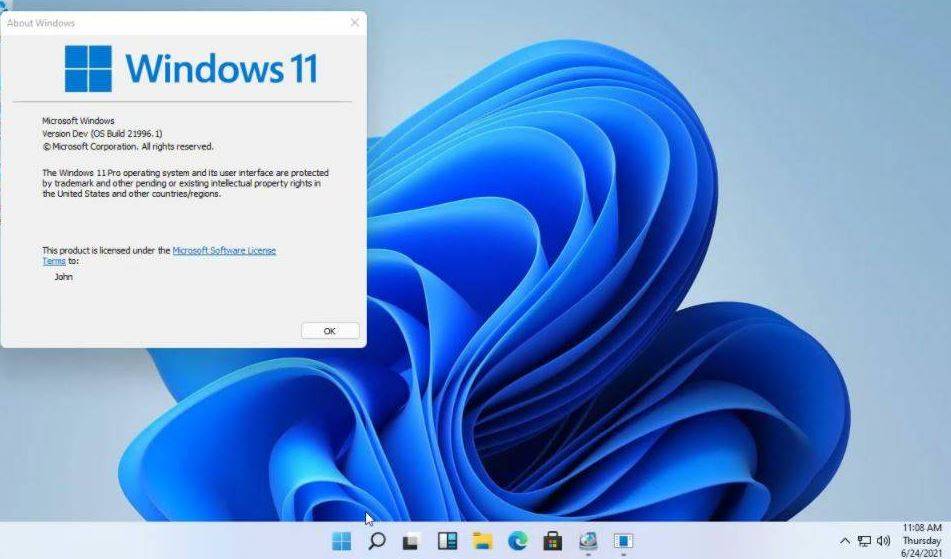The width and height of the screenshot is (951, 559).
Task: Open Microsoft Store from taskbar
Action: point(553,541)
